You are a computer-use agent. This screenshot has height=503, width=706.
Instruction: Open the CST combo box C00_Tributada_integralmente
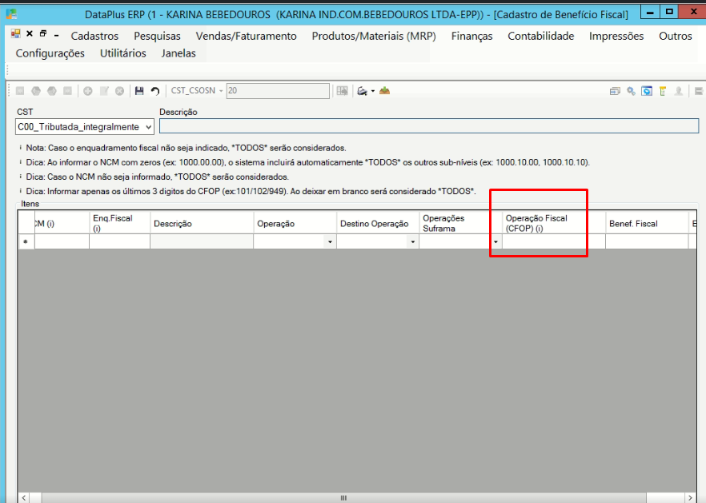pos(85,127)
